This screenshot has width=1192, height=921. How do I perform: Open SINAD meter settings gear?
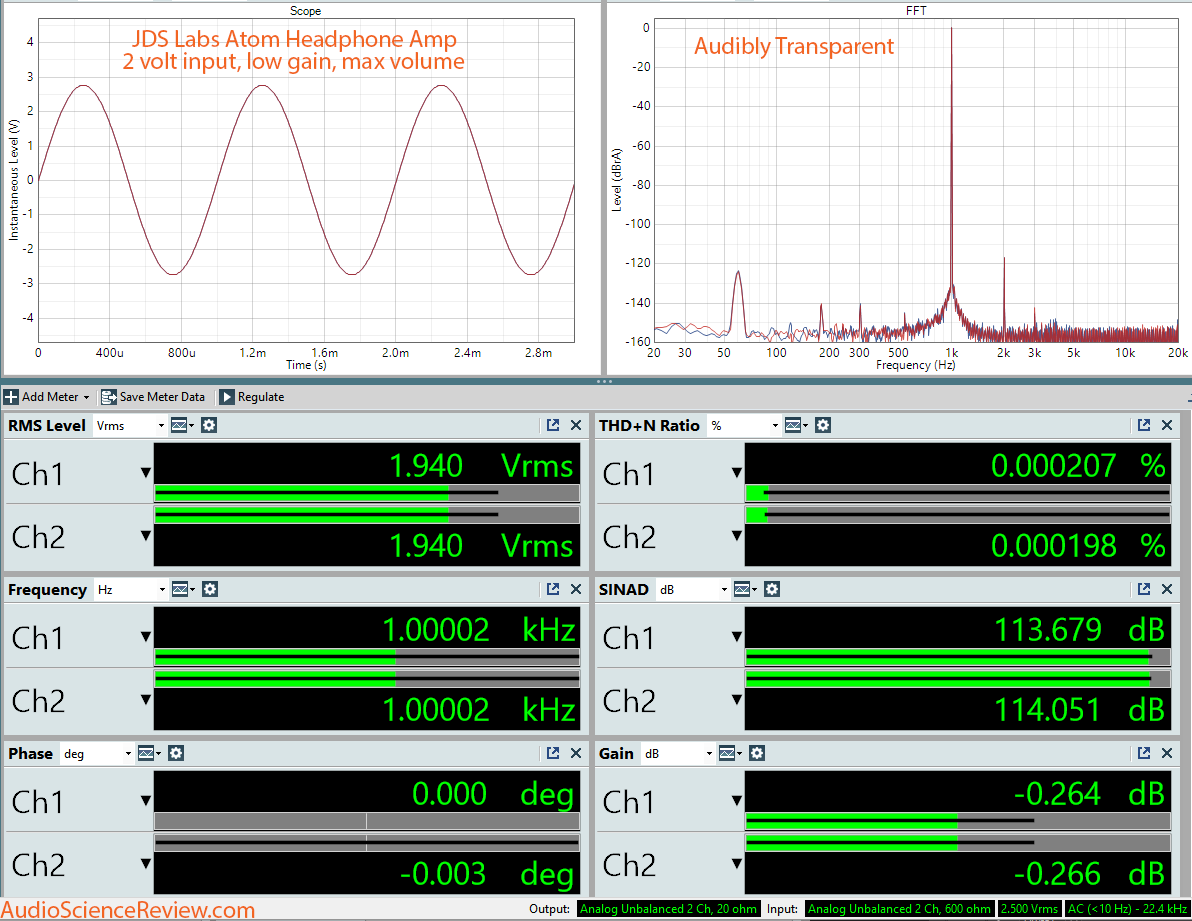tap(772, 589)
